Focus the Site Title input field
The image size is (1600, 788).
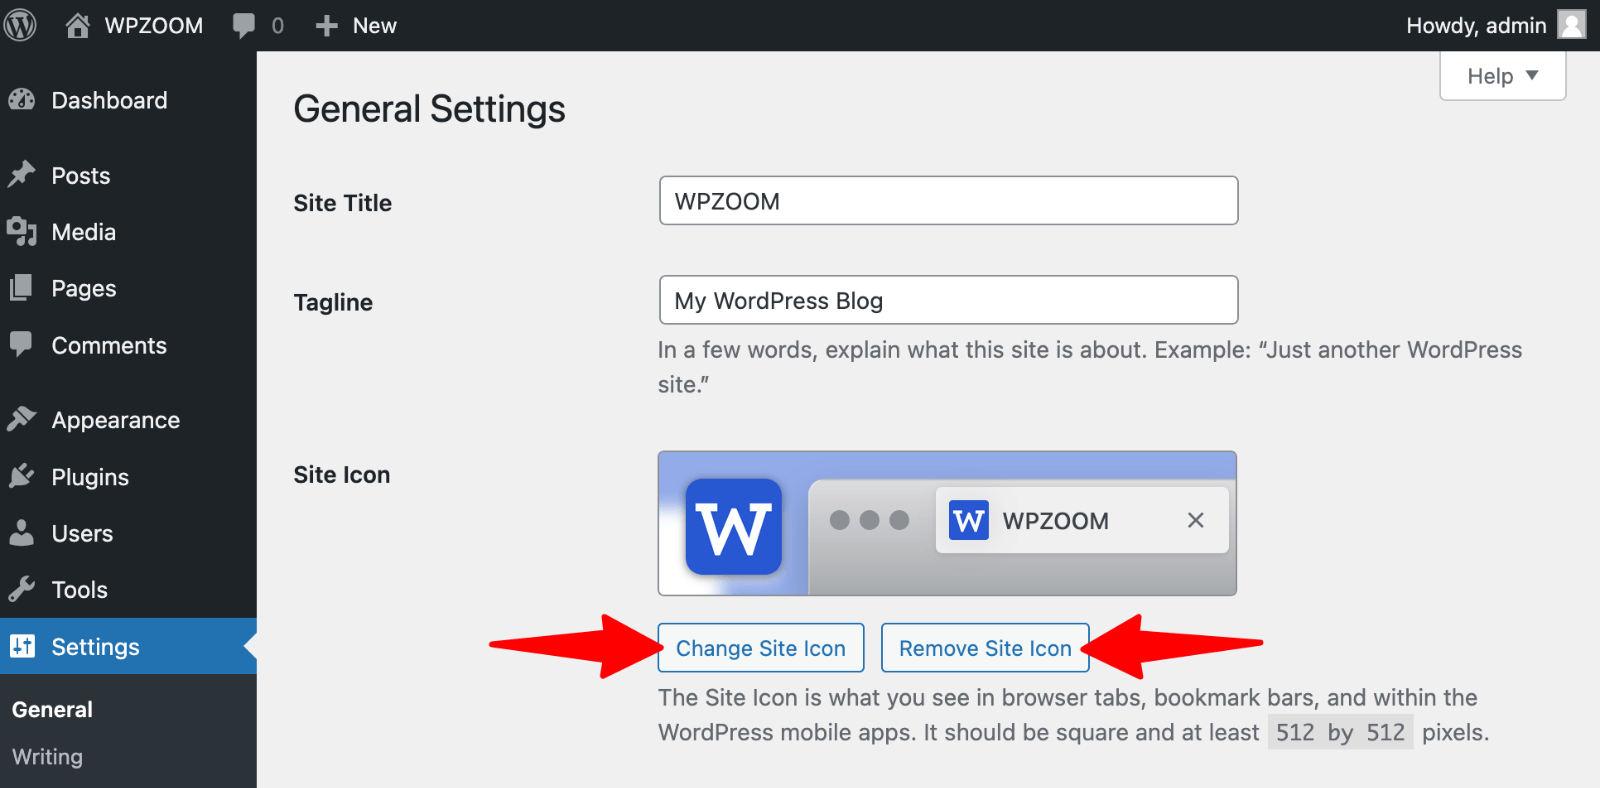point(948,201)
